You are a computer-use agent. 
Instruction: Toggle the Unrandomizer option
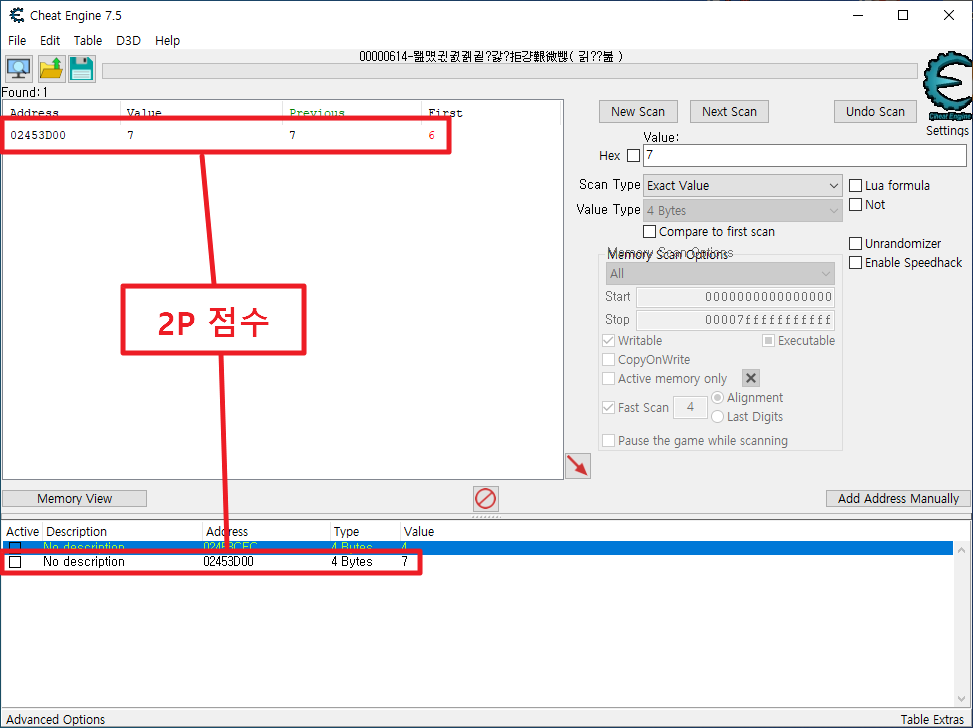point(855,243)
